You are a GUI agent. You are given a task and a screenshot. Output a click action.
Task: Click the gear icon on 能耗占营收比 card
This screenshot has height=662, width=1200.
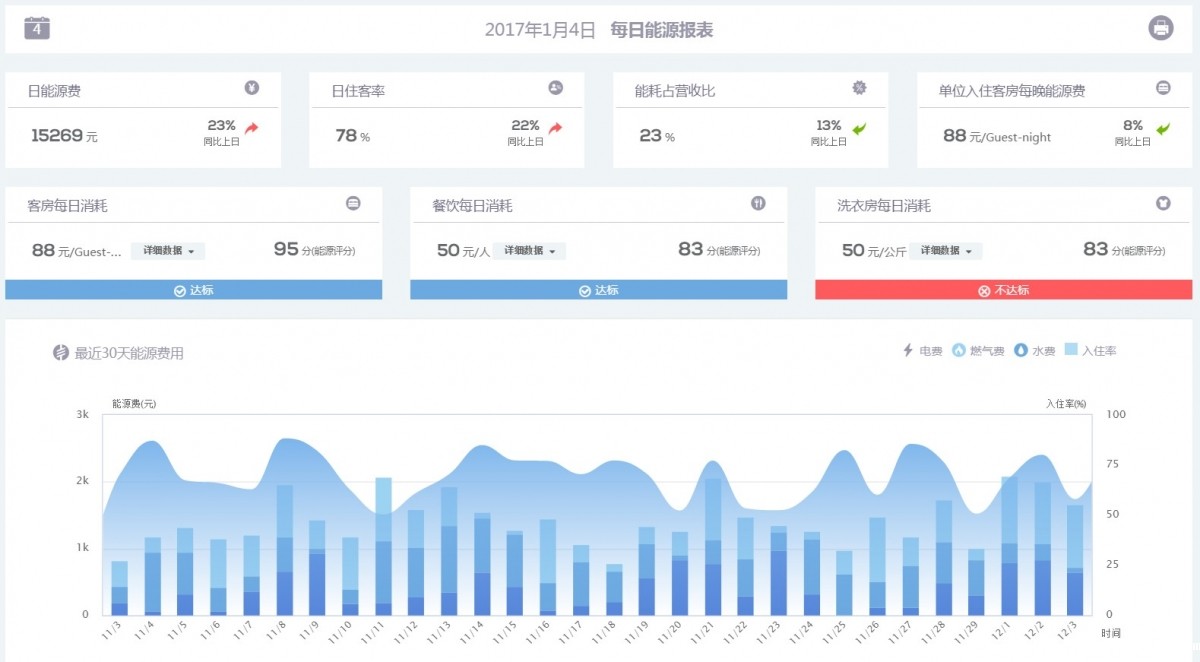pos(859,88)
